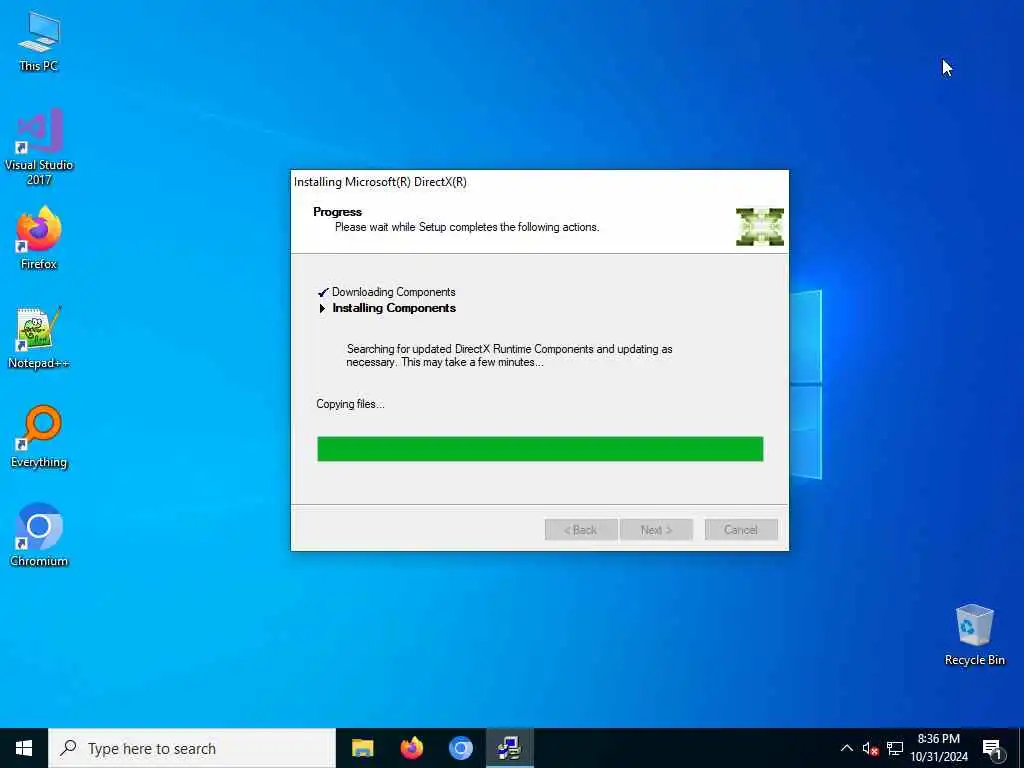Select the Firefox desktop shortcut
Image resolution: width=1024 pixels, height=768 pixels.
pyautogui.click(x=39, y=238)
